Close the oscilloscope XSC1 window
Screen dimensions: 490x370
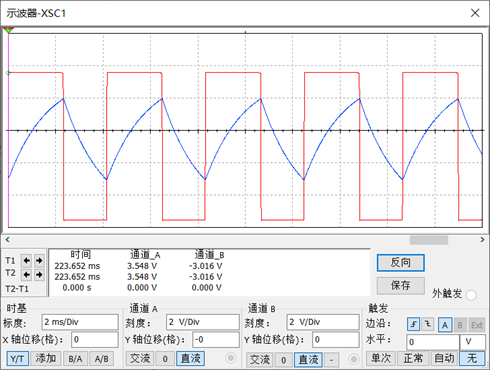click(x=475, y=13)
